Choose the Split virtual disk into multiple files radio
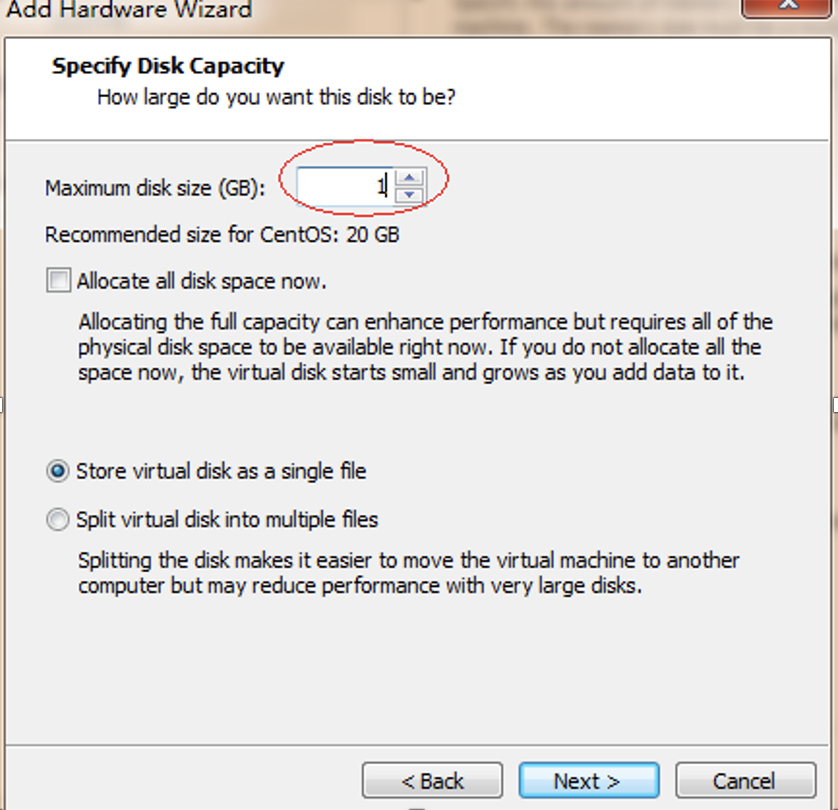Viewport: 838px width, 810px height. coord(58,519)
